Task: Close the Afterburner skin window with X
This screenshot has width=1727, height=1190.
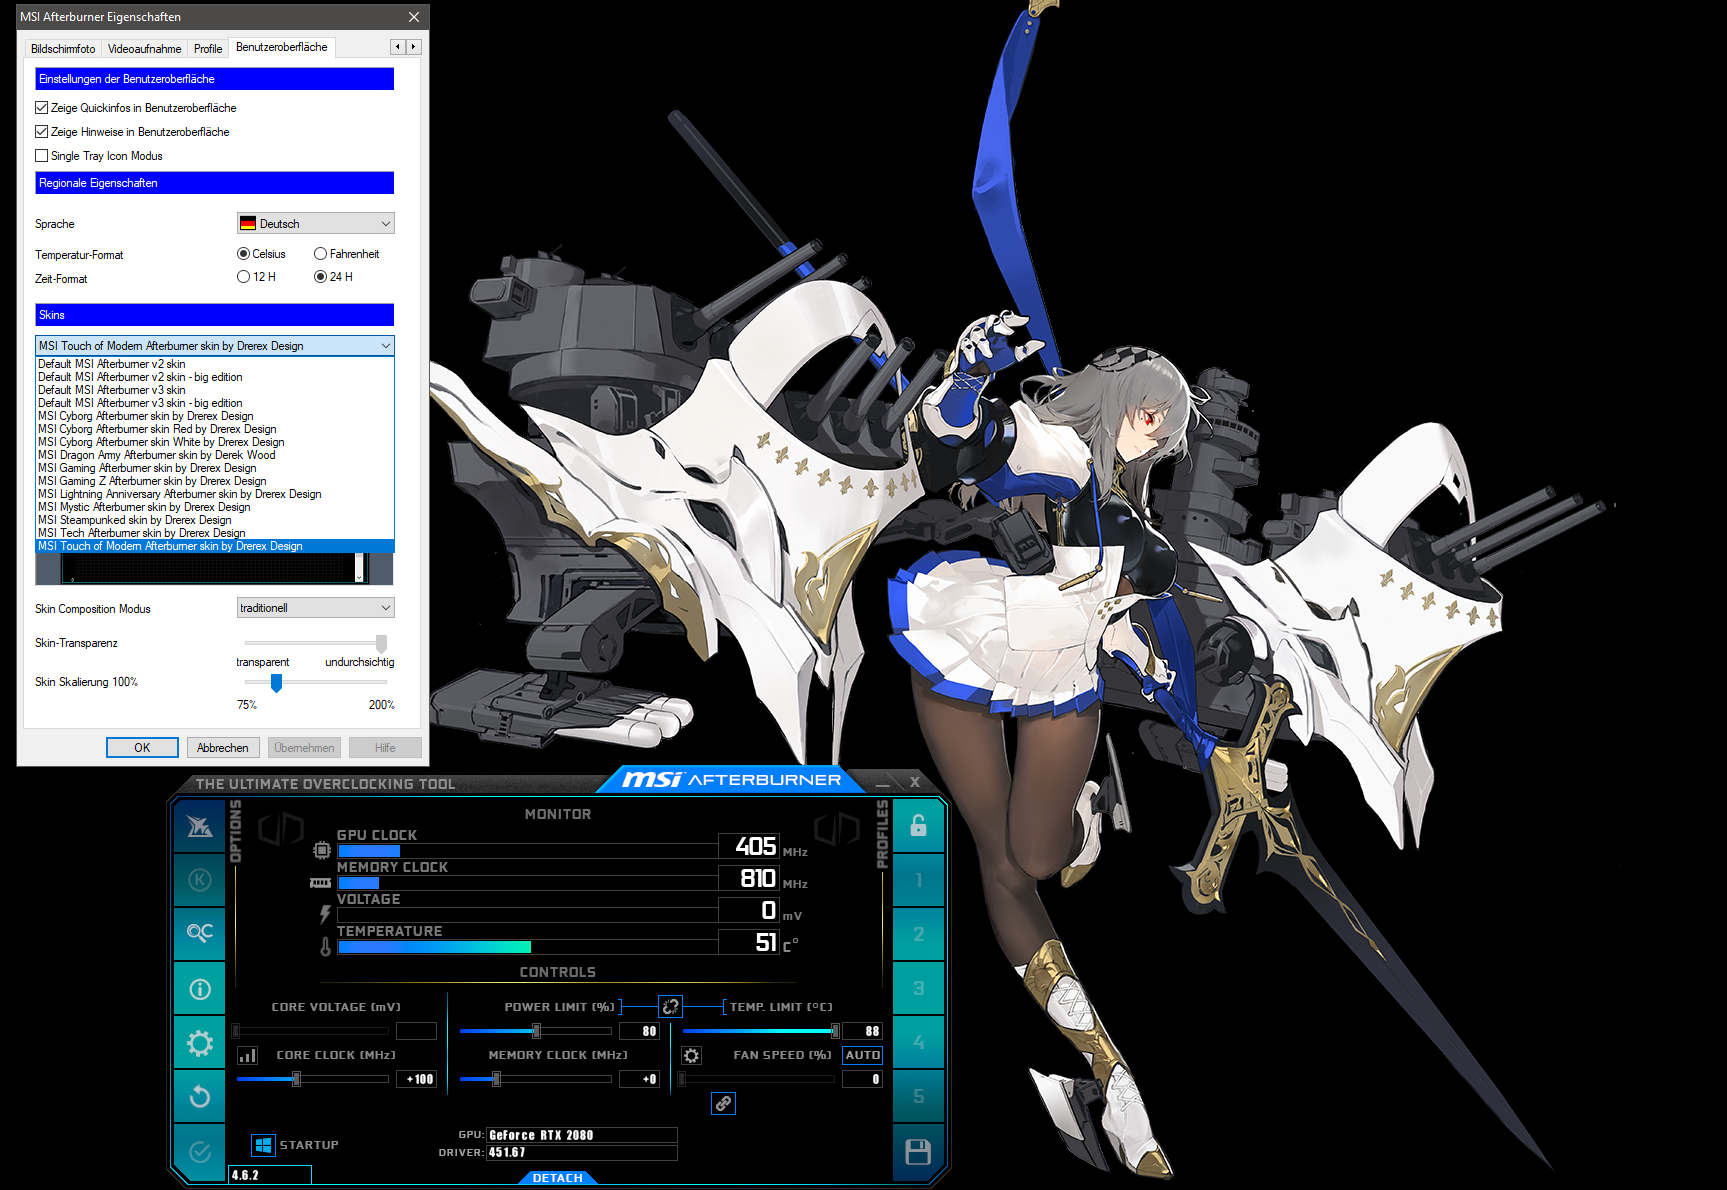Action: (x=915, y=782)
